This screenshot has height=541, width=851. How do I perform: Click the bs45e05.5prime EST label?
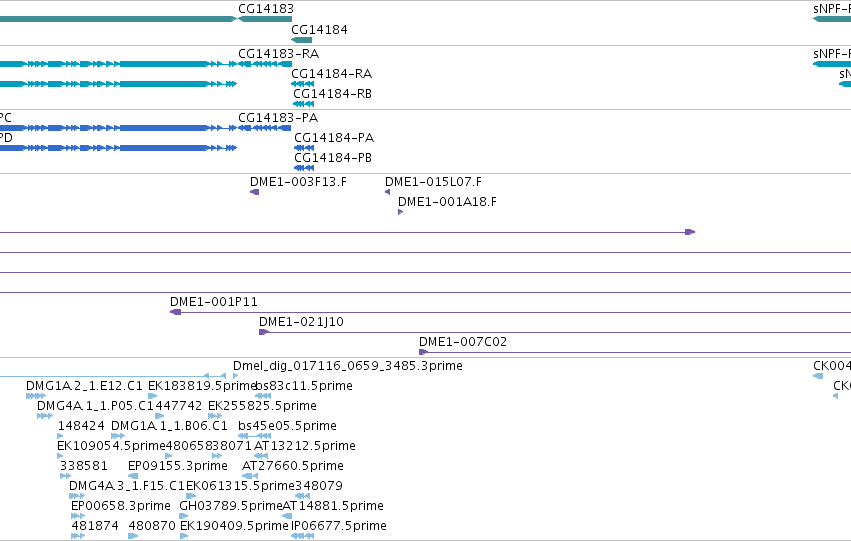tap(287, 426)
